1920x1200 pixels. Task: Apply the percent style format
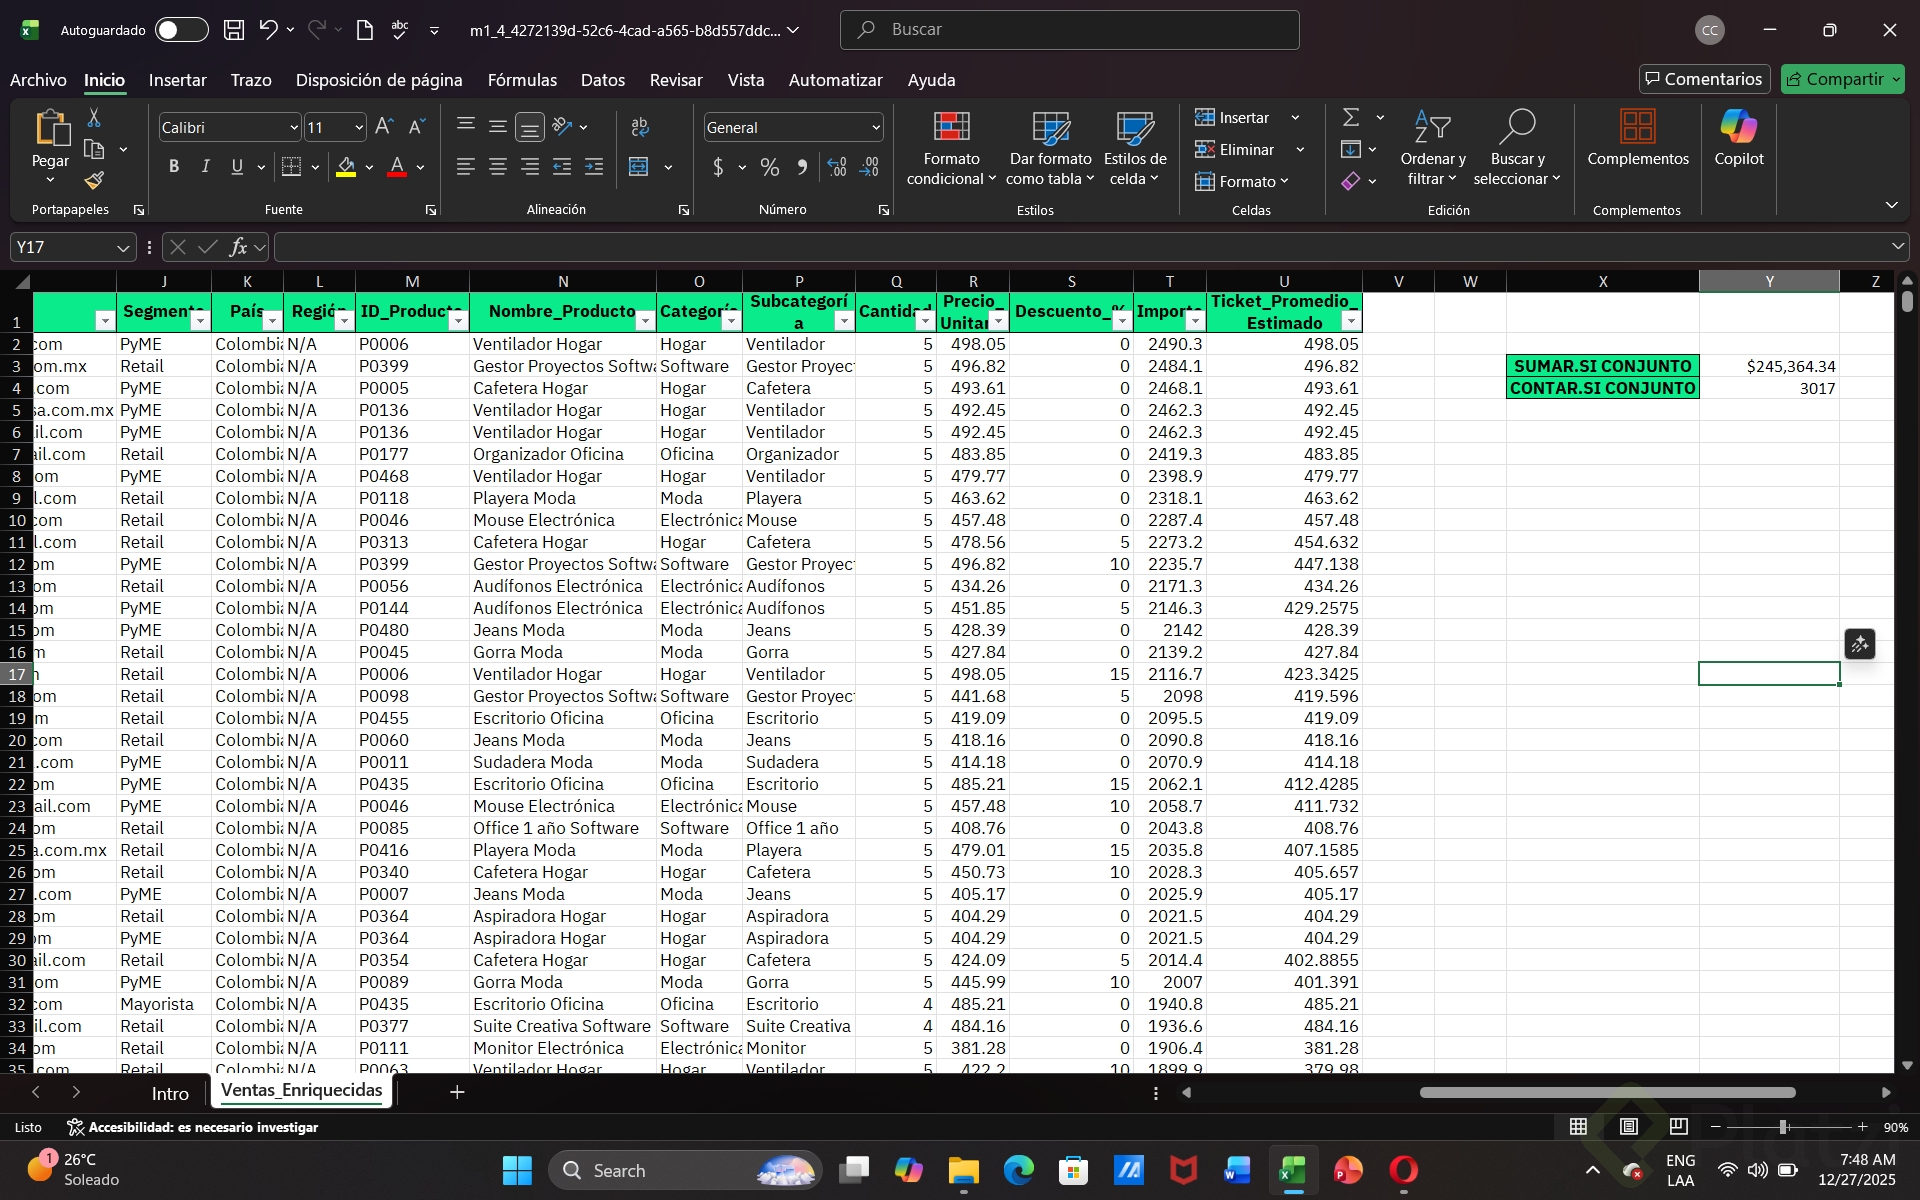[x=769, y=167]
